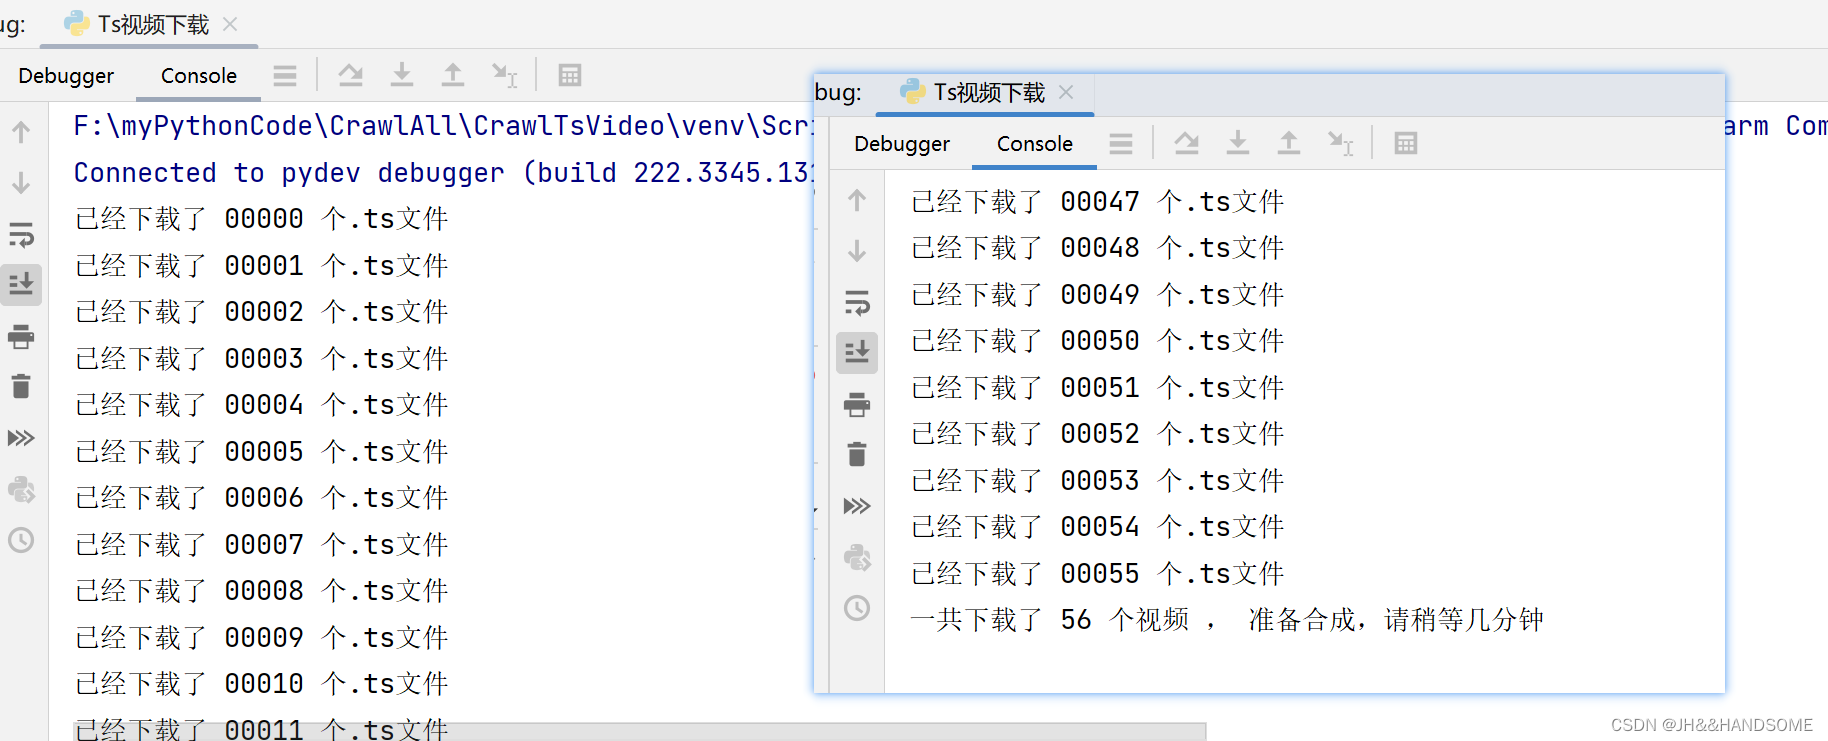Click Print icon in left window sidebar
Screen dimensions: 1828x741
coord(21,336)
